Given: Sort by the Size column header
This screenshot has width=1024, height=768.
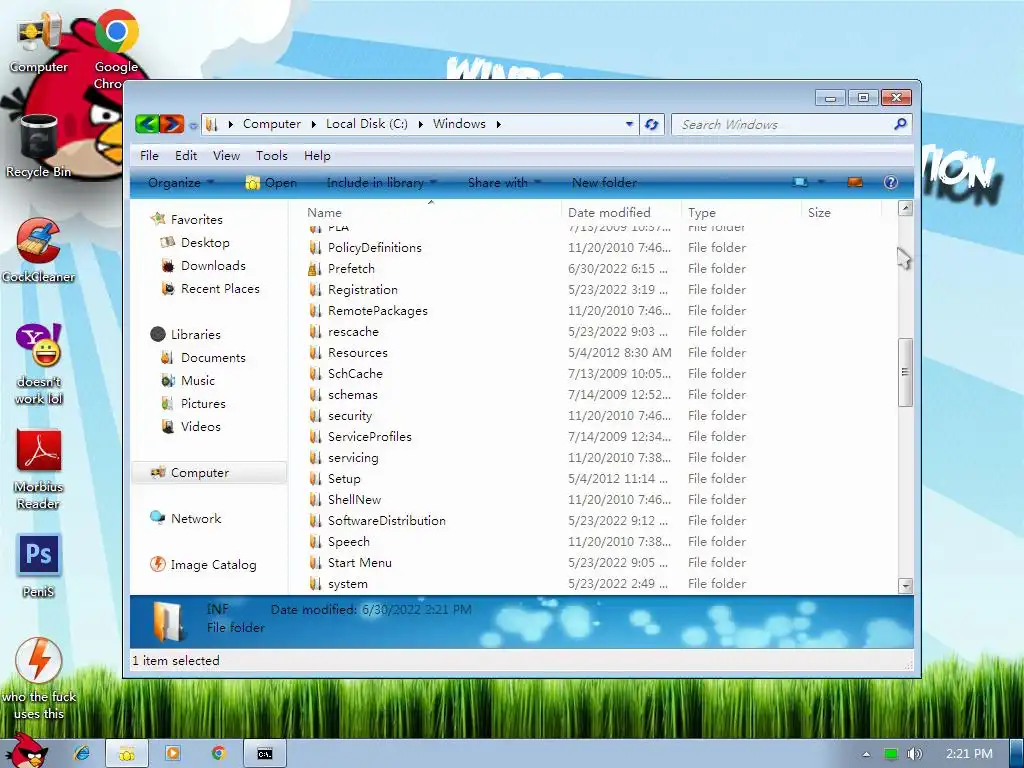Looking at the screenshot, I should [x=841, y=212].
